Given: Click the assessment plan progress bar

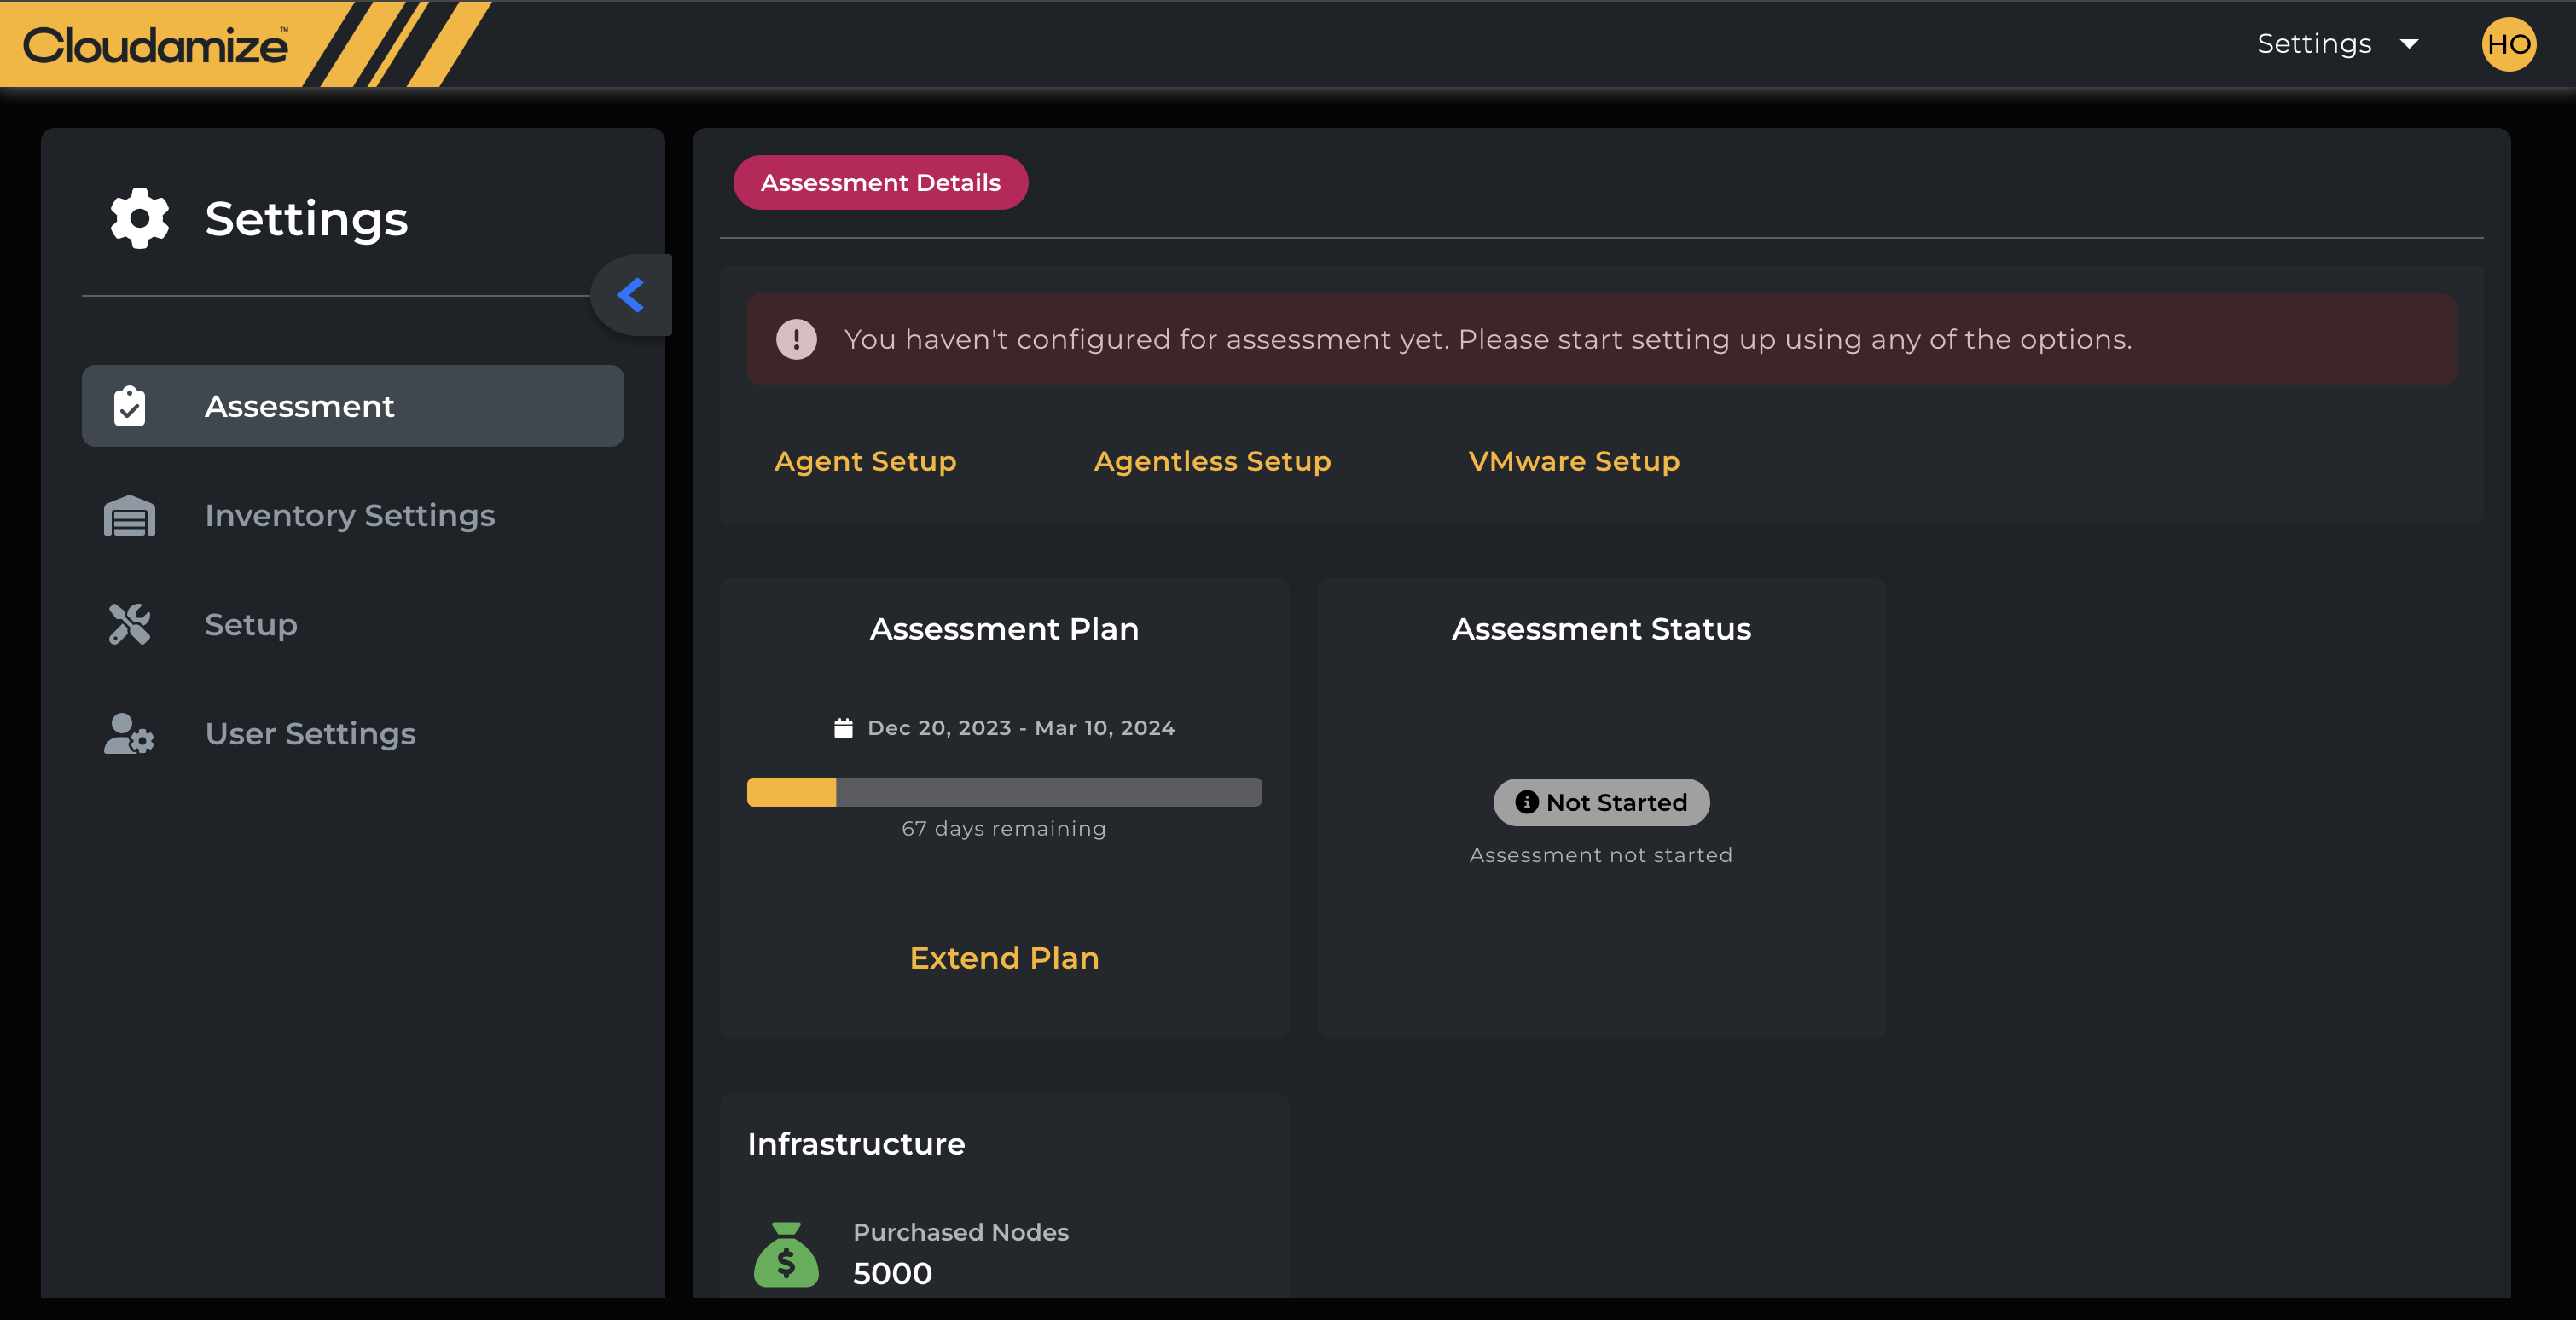Looking at the screenshot, I should 1004,792.
